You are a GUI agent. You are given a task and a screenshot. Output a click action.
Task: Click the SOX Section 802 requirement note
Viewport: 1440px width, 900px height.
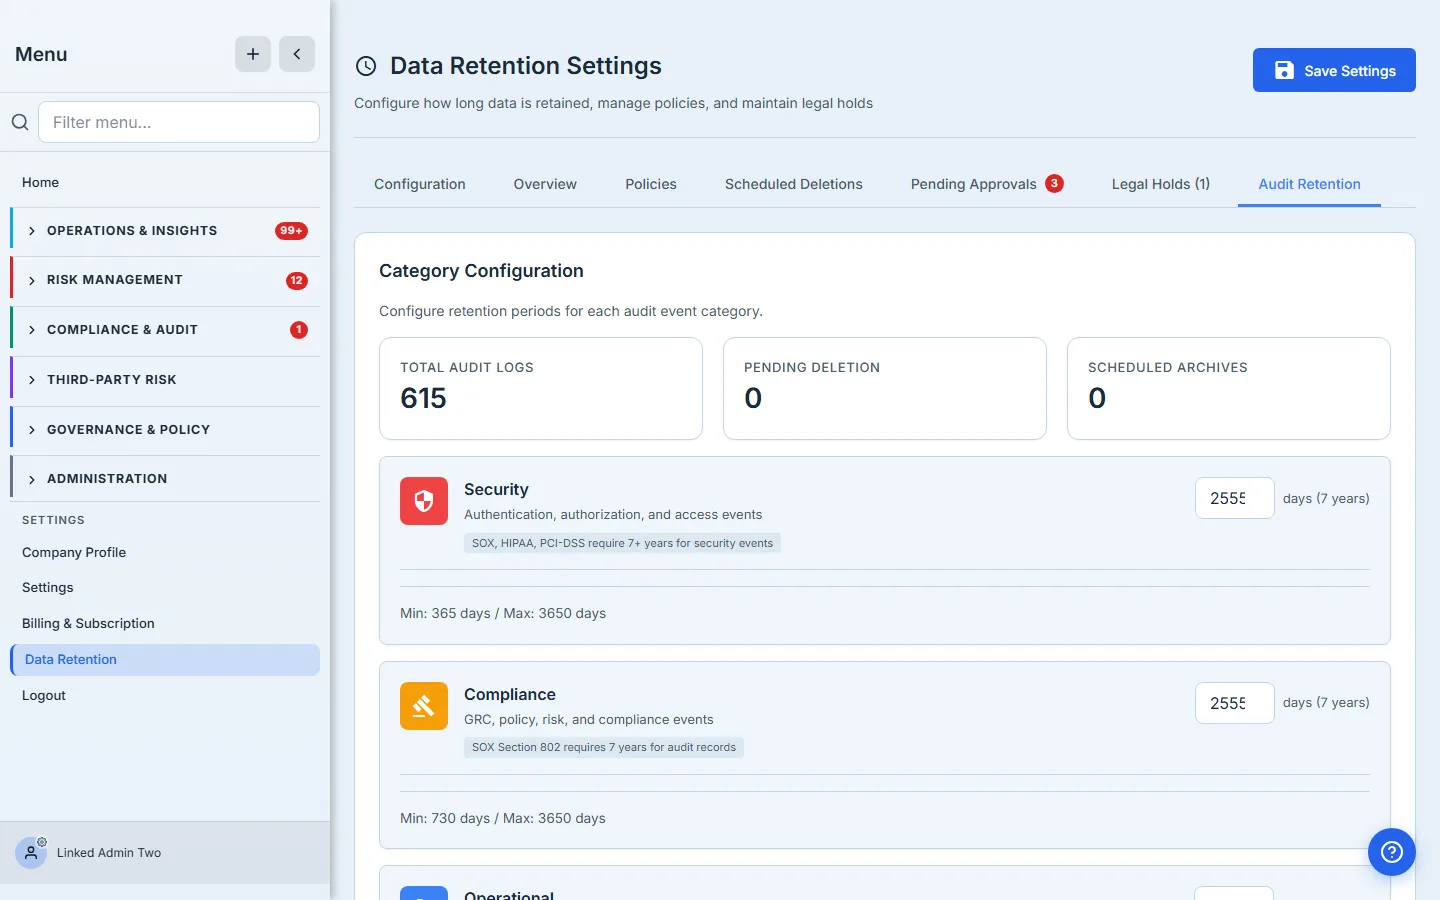pyautogui.click(x=604, y=747)
